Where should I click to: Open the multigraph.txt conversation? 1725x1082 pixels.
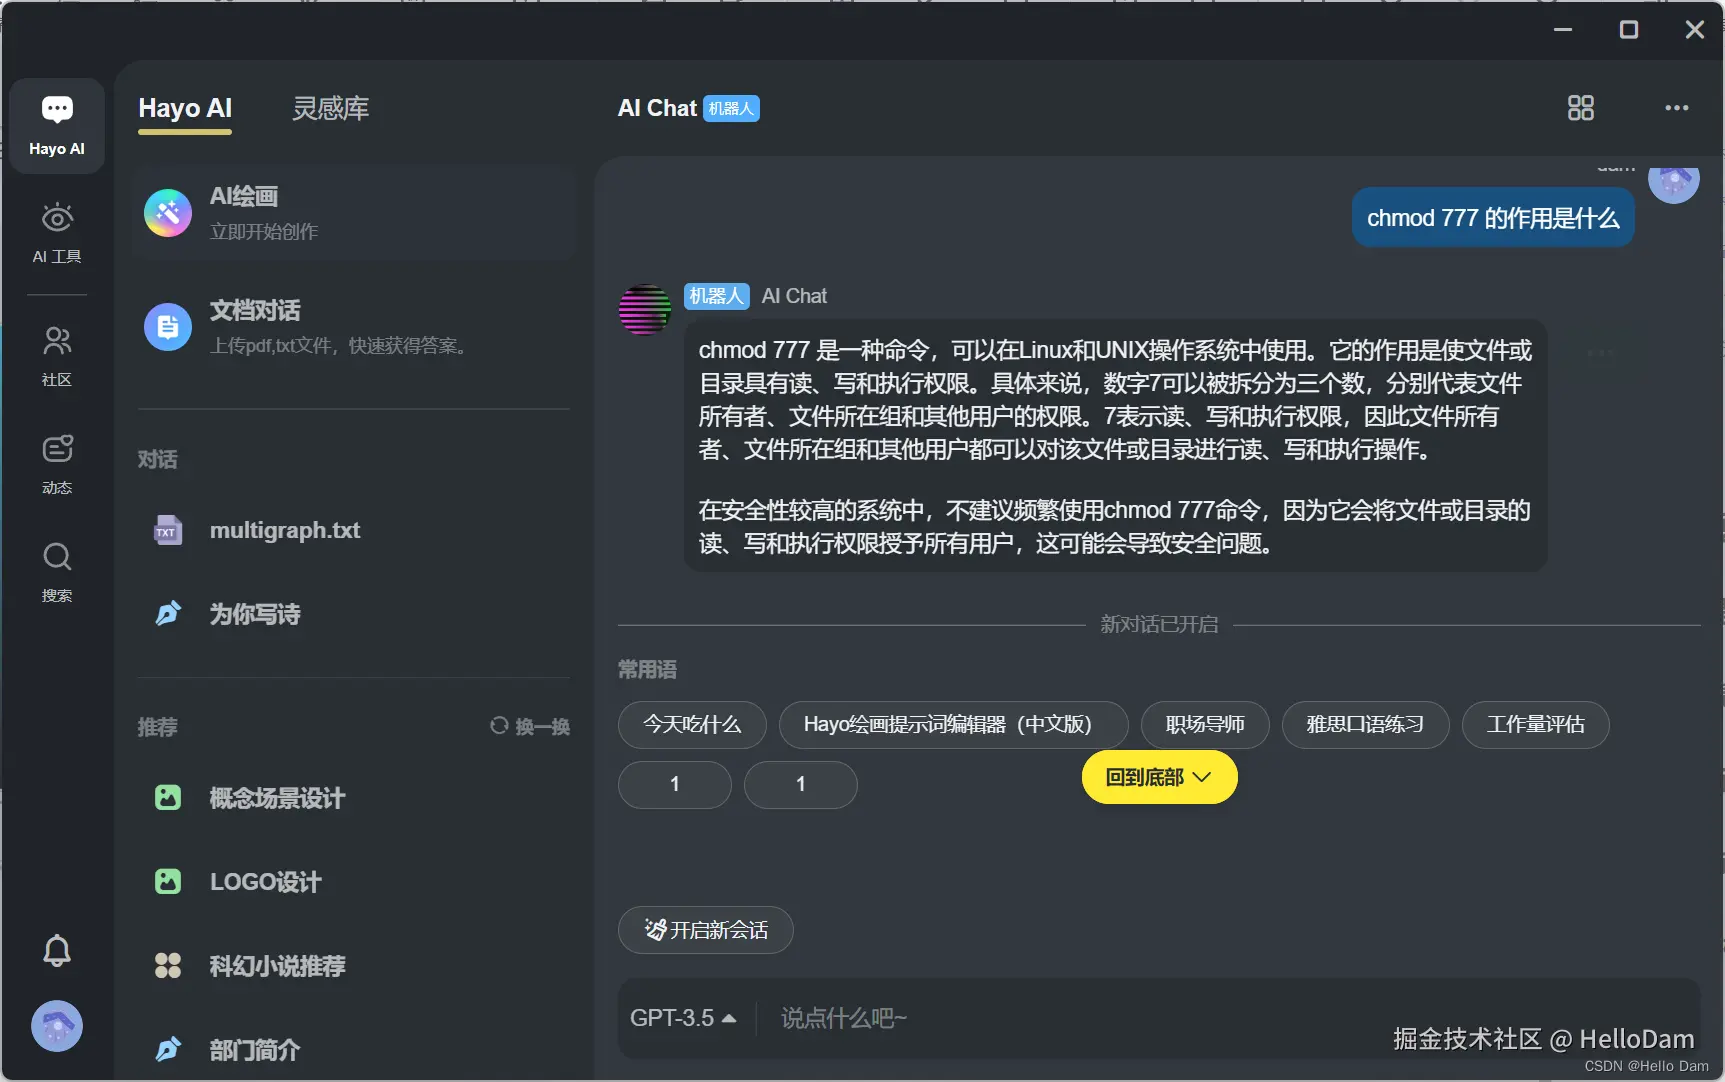(354, 530)
